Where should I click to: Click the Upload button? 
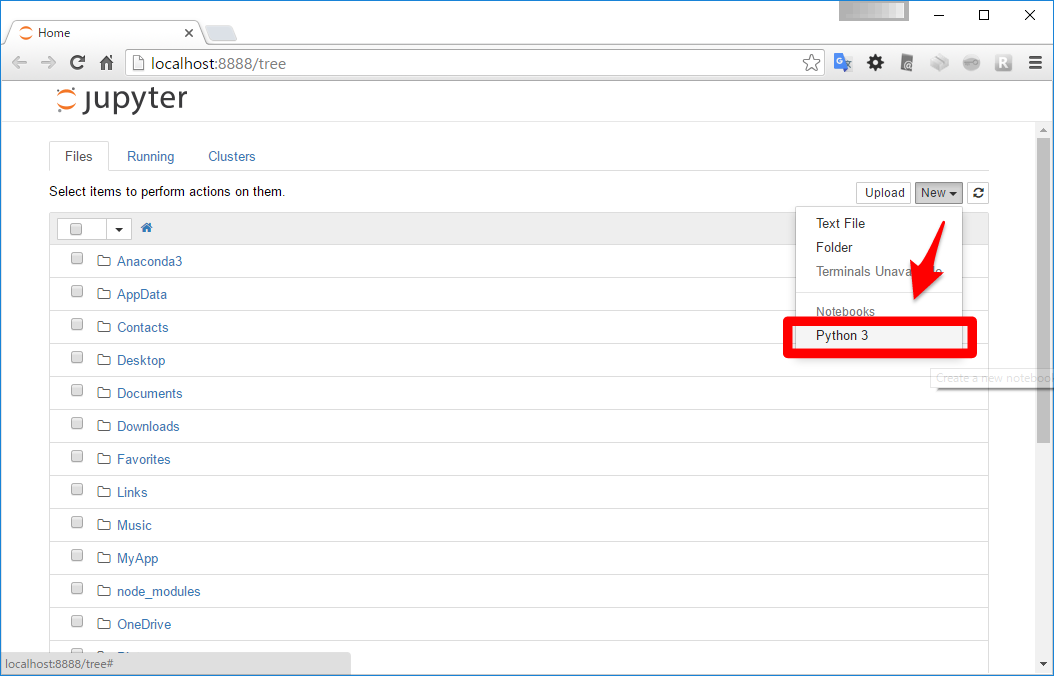(x=884, y=193)
